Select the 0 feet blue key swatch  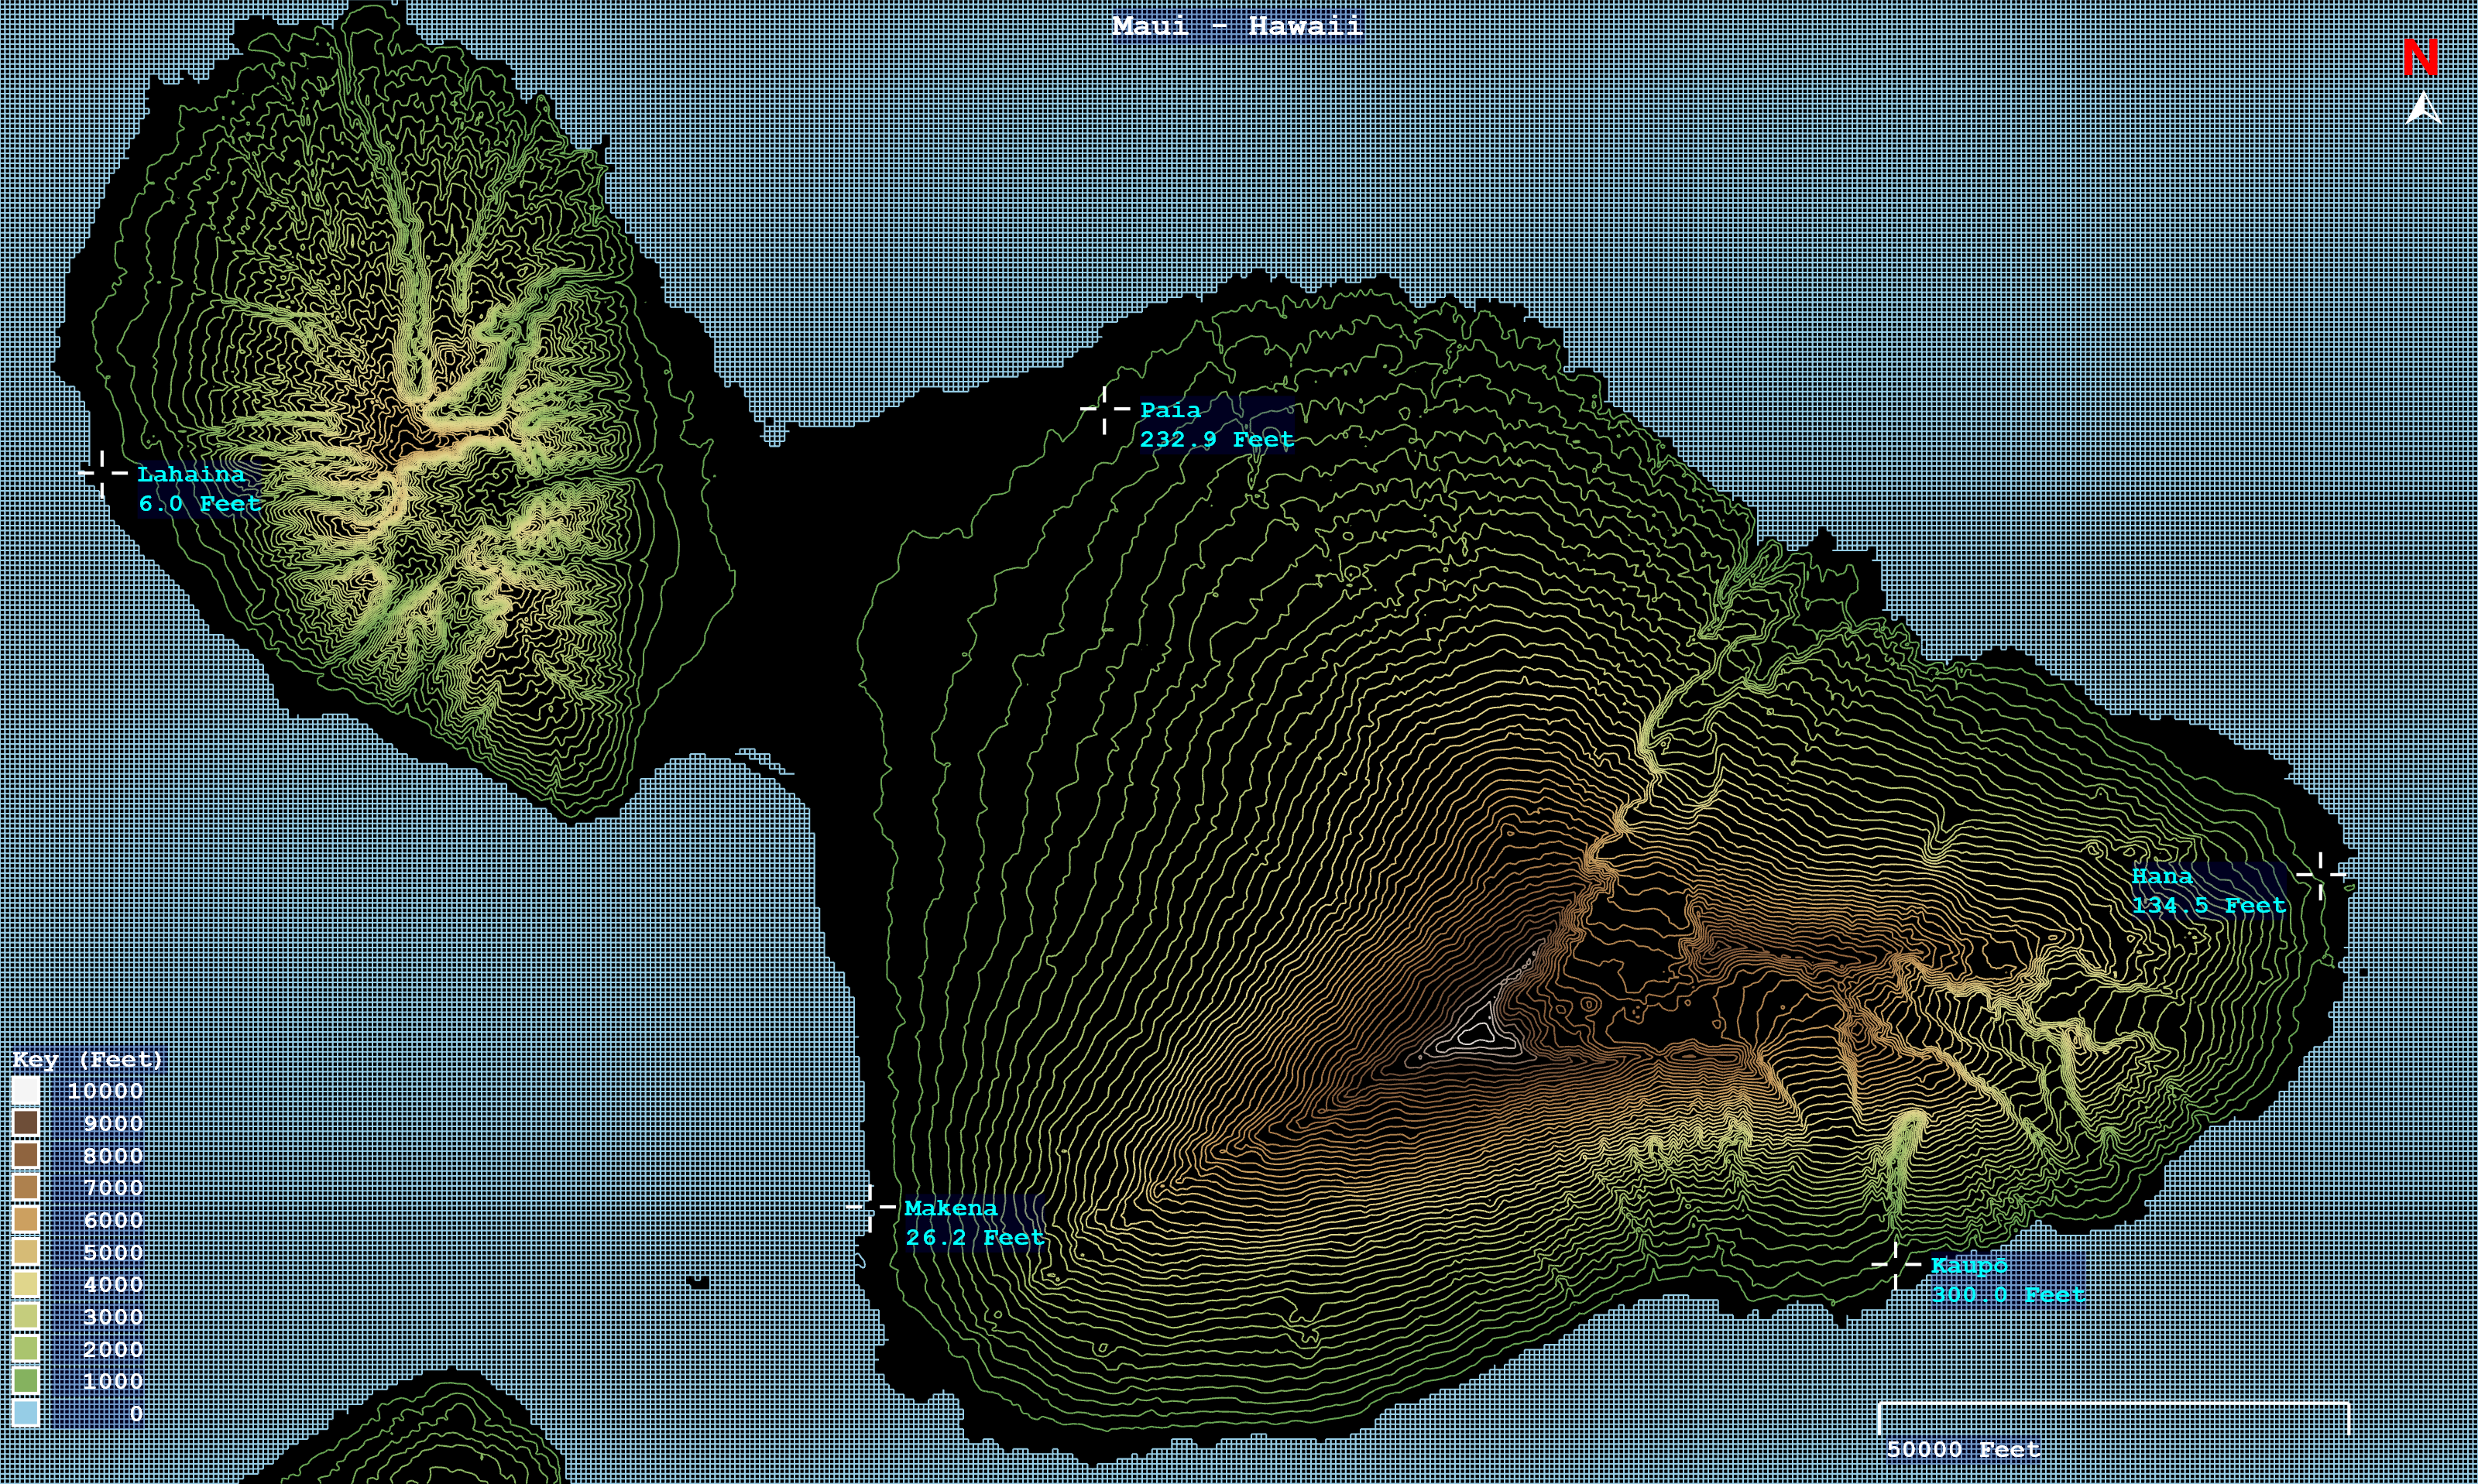[x=26, y=1413]
